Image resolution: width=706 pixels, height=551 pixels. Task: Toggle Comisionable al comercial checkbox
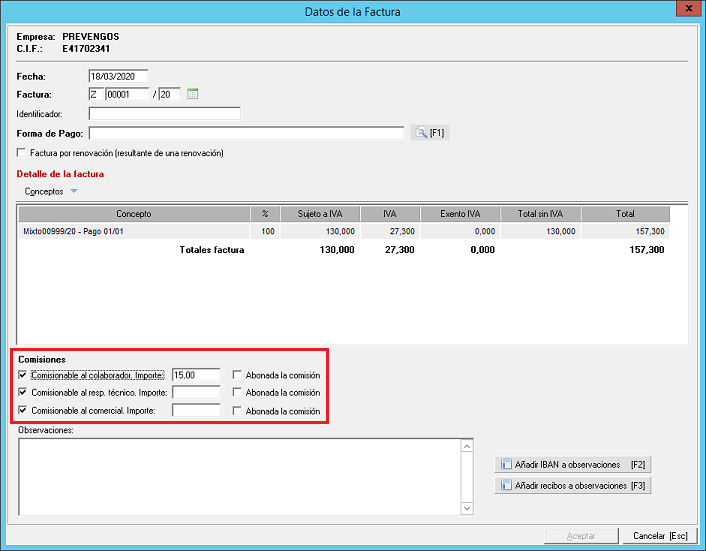click(x=23, y=411)
